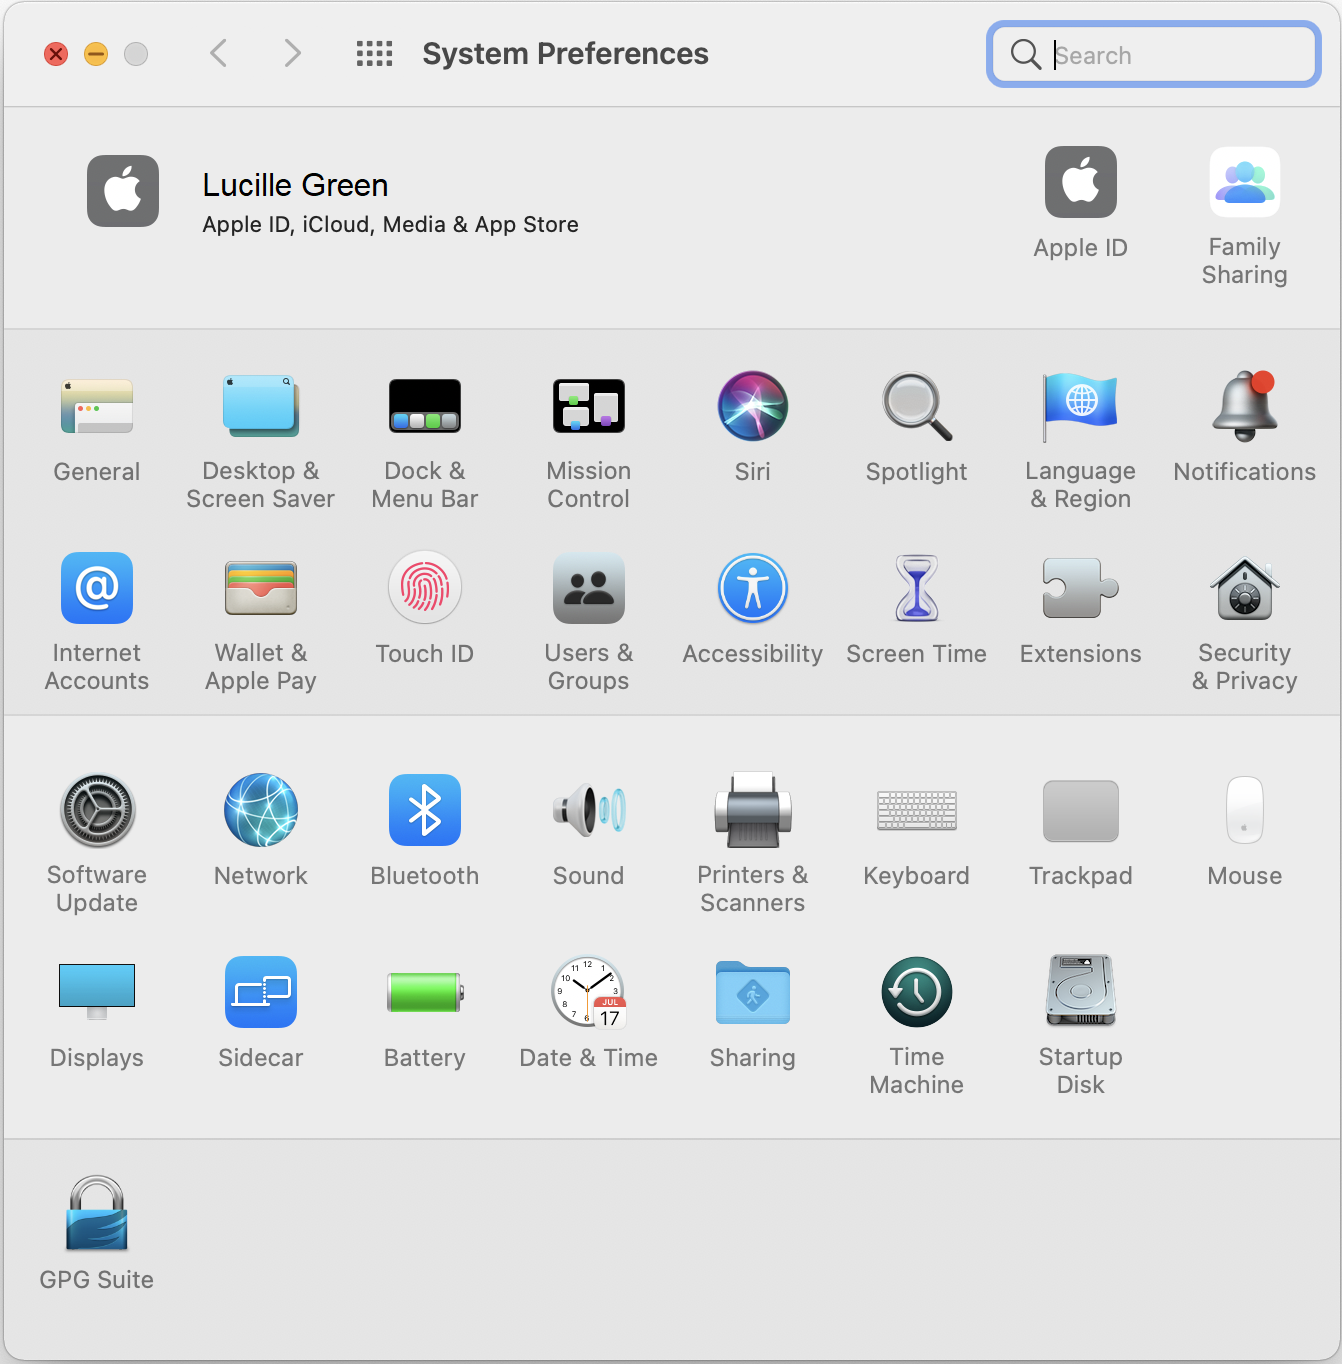Open Accessibility preferences
Image resolution: width=1342 pixels, height=1364 pixels.
pyautogui.click(x=753, y=588)
